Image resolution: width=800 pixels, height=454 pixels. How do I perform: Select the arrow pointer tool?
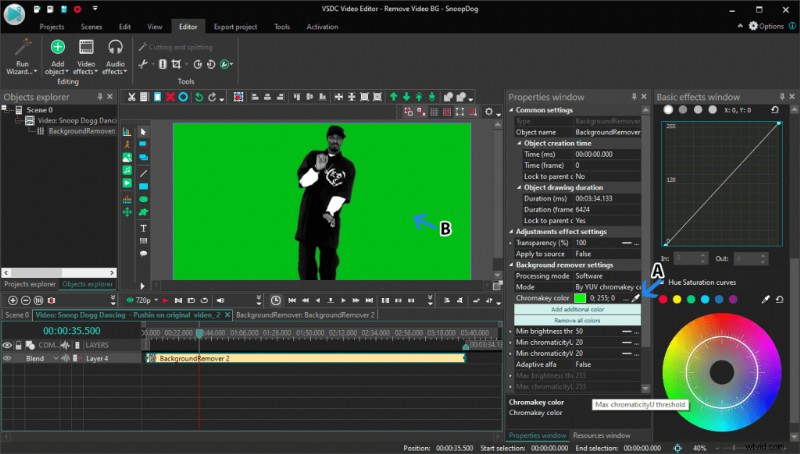point(143,132)
